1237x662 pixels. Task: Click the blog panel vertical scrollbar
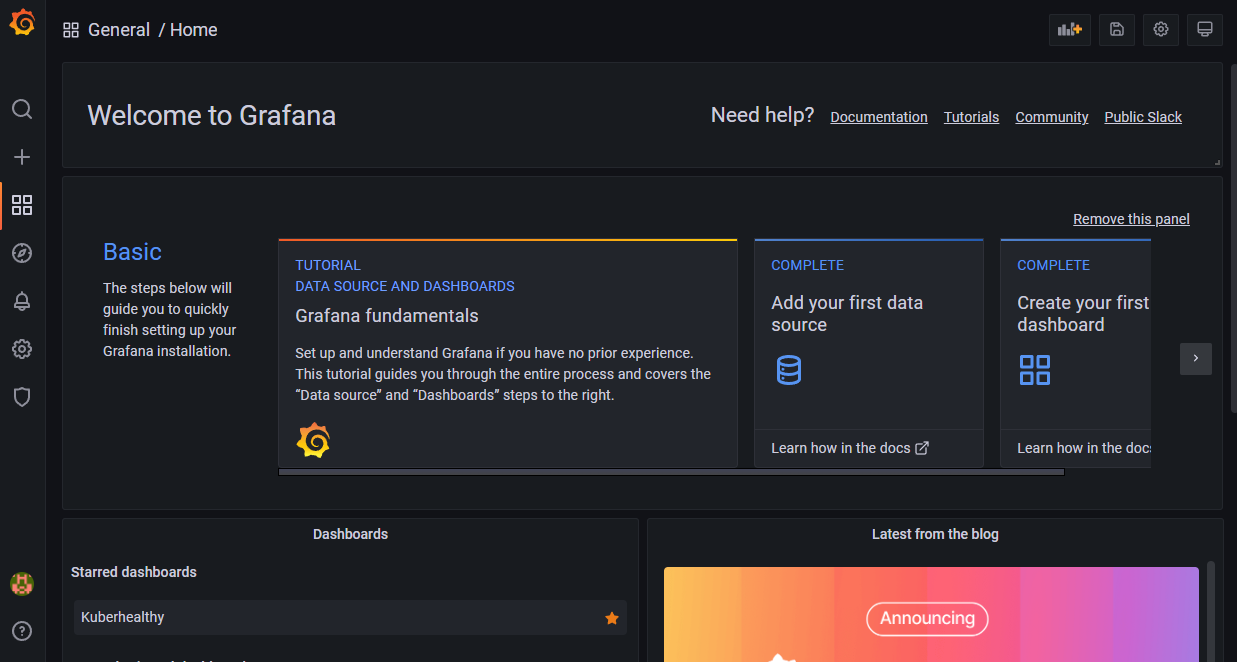point(1211,610)
